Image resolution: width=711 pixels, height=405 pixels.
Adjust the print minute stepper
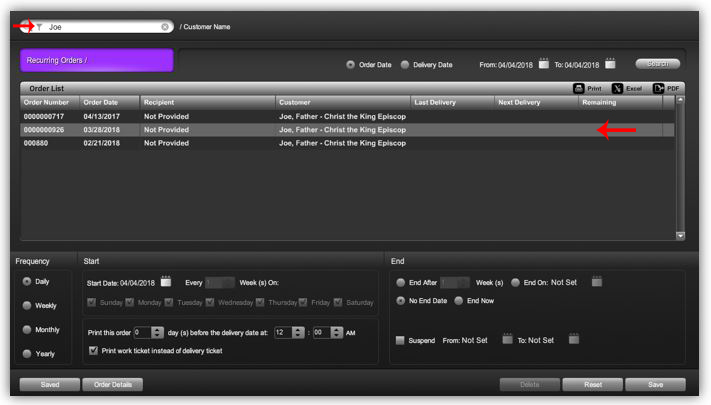click(x=336, y=332)
